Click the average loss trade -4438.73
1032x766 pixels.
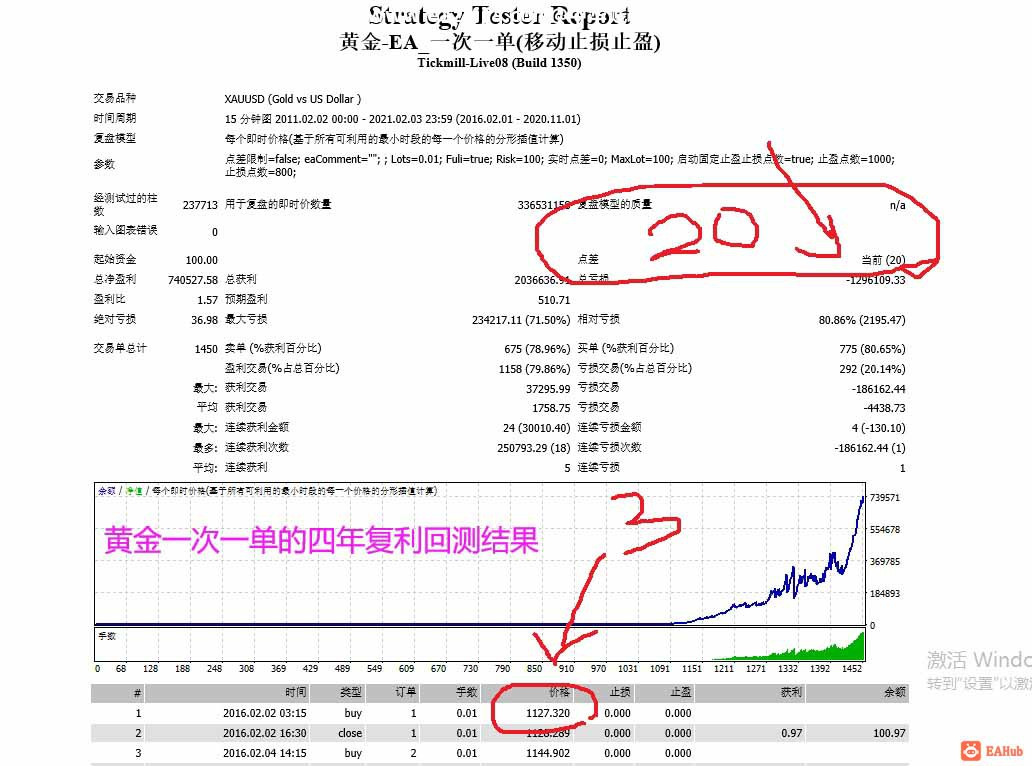coord(884,408)
